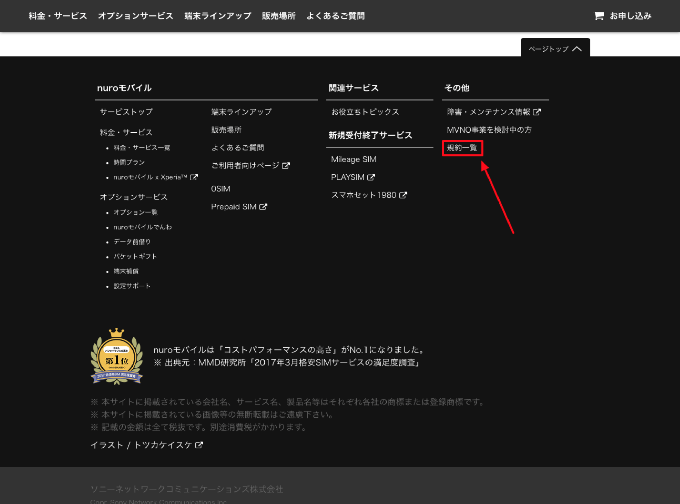Open the 設定サポート link
Viewport: 680px width, 504px height.
click(x=132, y=286)
